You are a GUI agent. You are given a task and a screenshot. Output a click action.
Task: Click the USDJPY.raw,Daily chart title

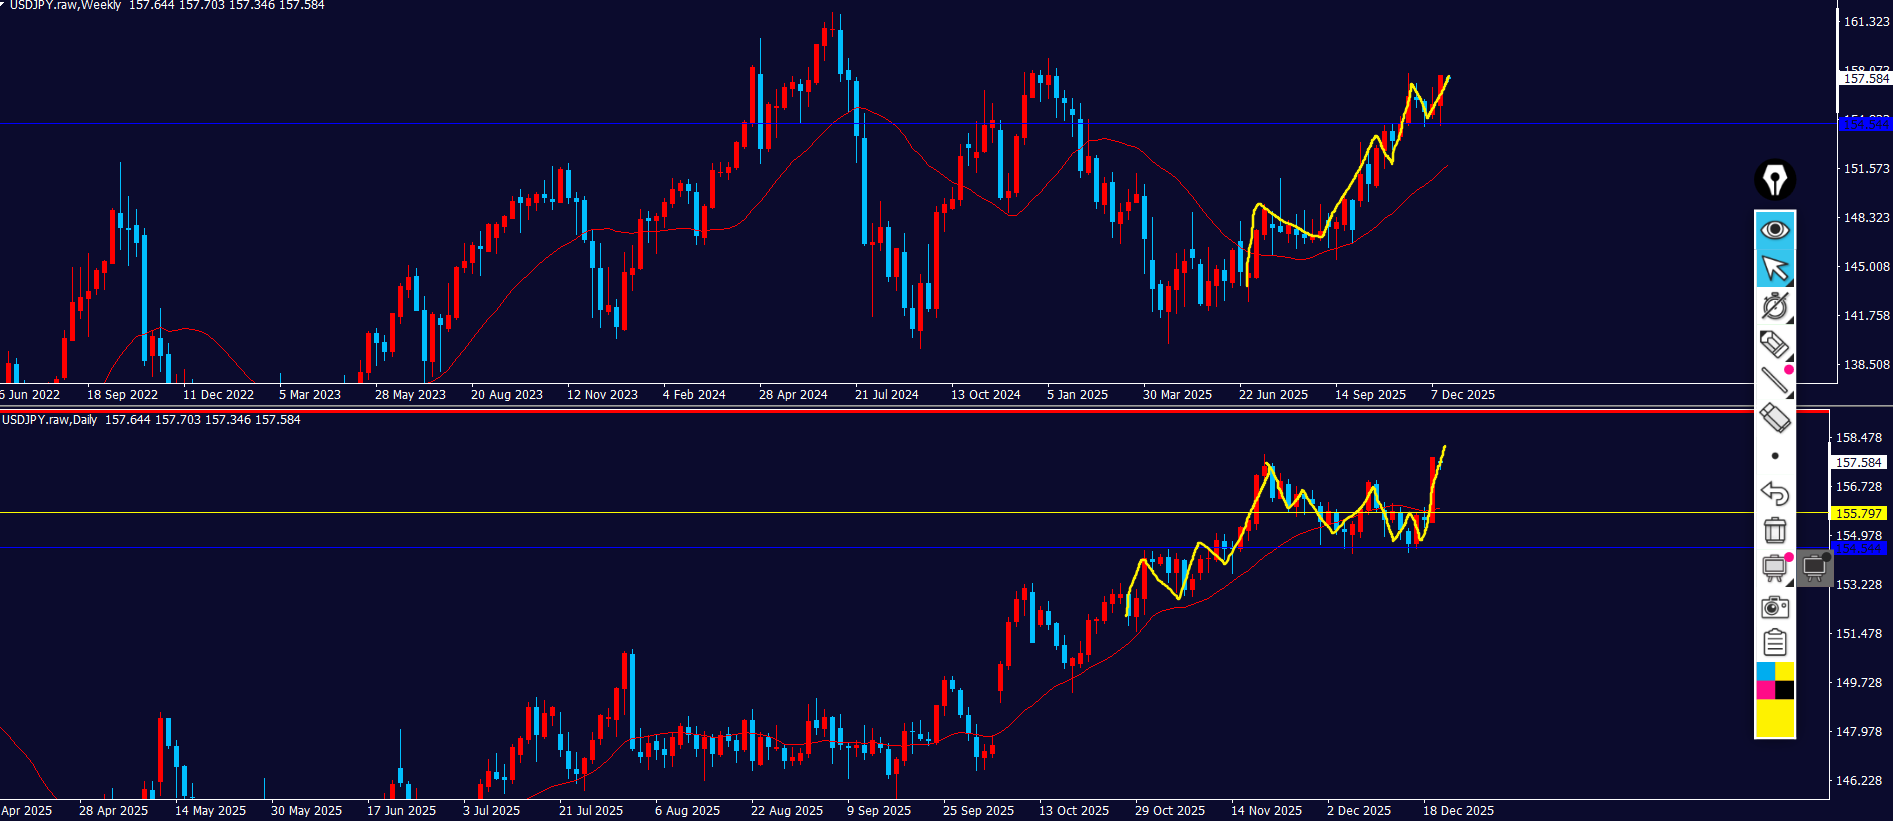(x=50, y=420)
